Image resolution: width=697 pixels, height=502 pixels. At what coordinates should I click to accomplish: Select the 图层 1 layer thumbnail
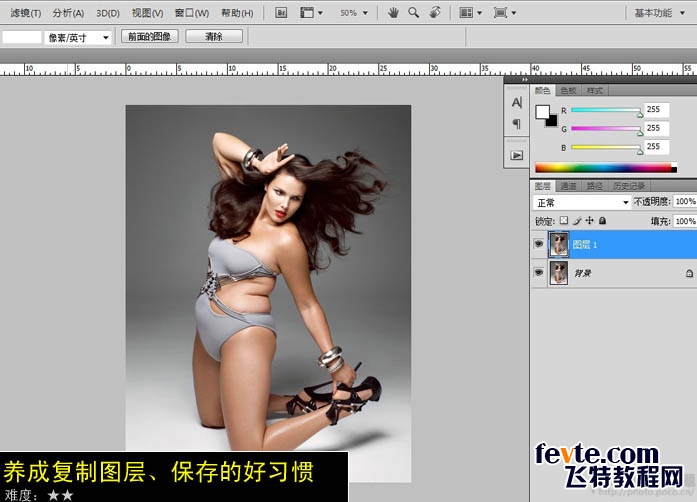(558, 244)
